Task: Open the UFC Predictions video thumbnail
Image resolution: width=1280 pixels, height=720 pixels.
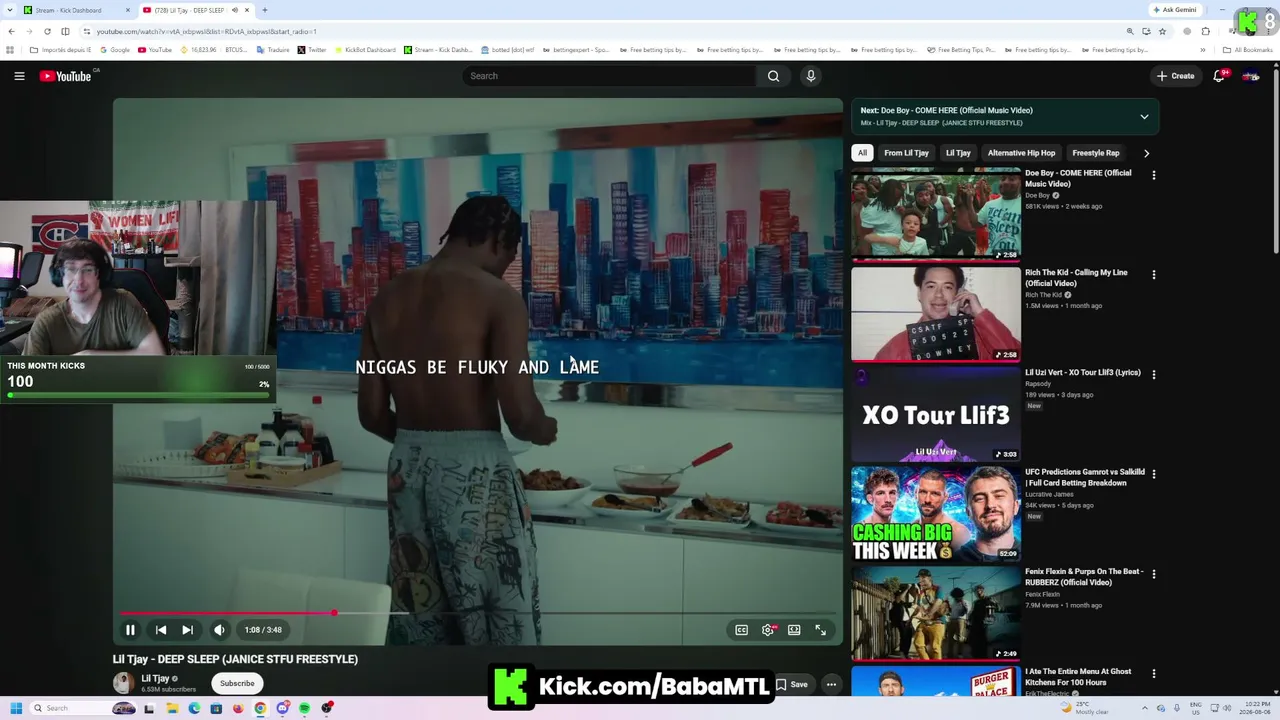Action: tap(936, 514)
